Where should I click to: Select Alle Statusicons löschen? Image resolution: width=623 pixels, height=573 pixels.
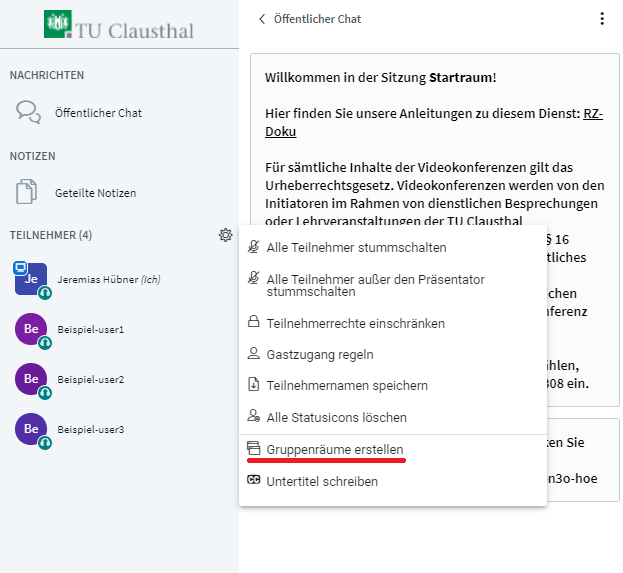[336, 417]
